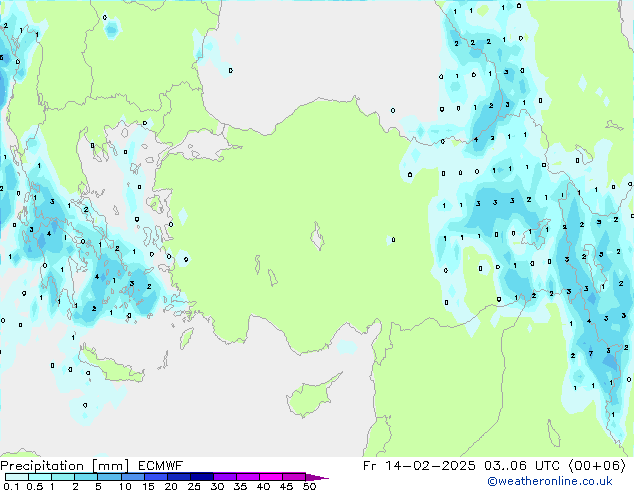
Task: Click the precipitation value '7' on the map
Action: tap(591, 354)
